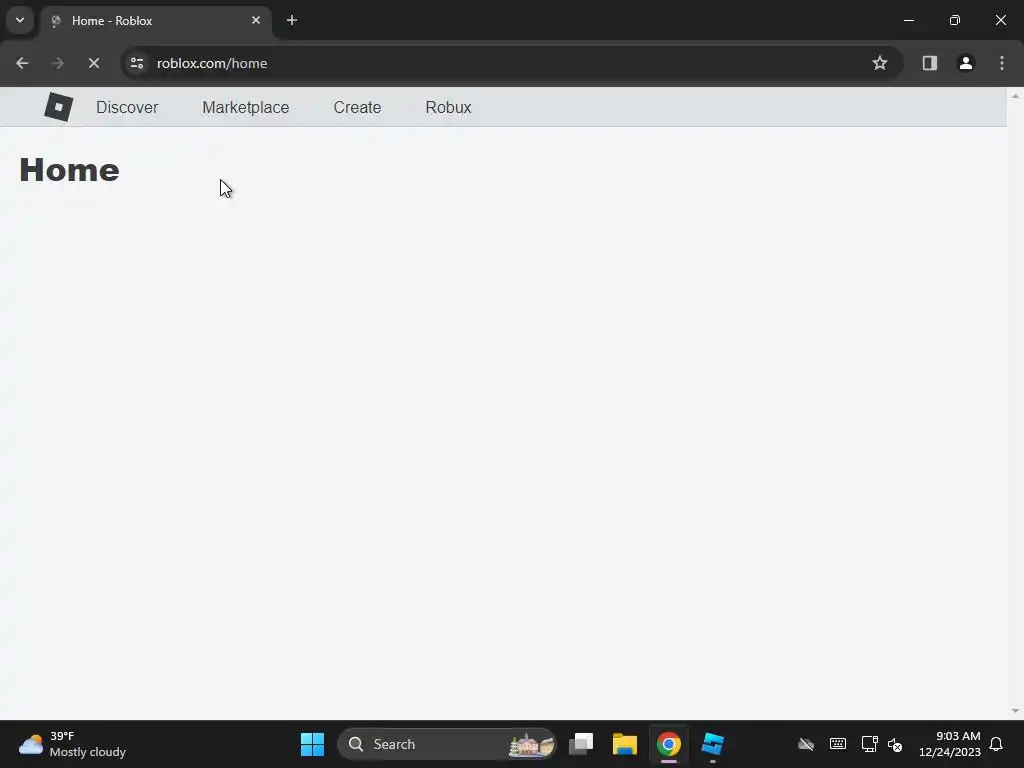The height and width of the screenshot is (768, 1024).
Task: Select the Home - Roblox tab
Action: coord(155,21)
